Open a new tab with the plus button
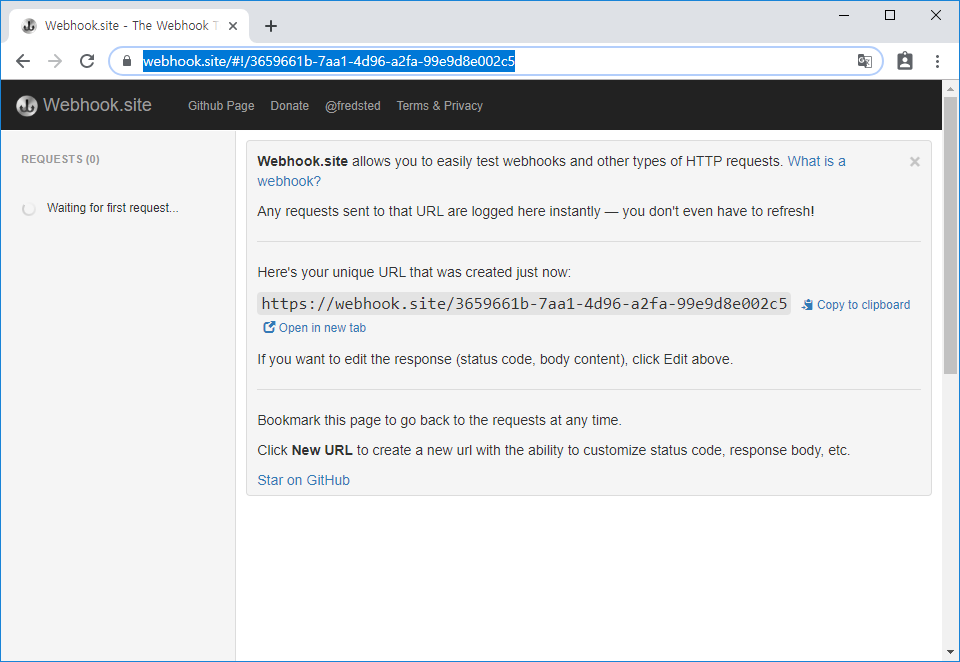This screenshot has height=662, width=960. (x=271, y=26)
